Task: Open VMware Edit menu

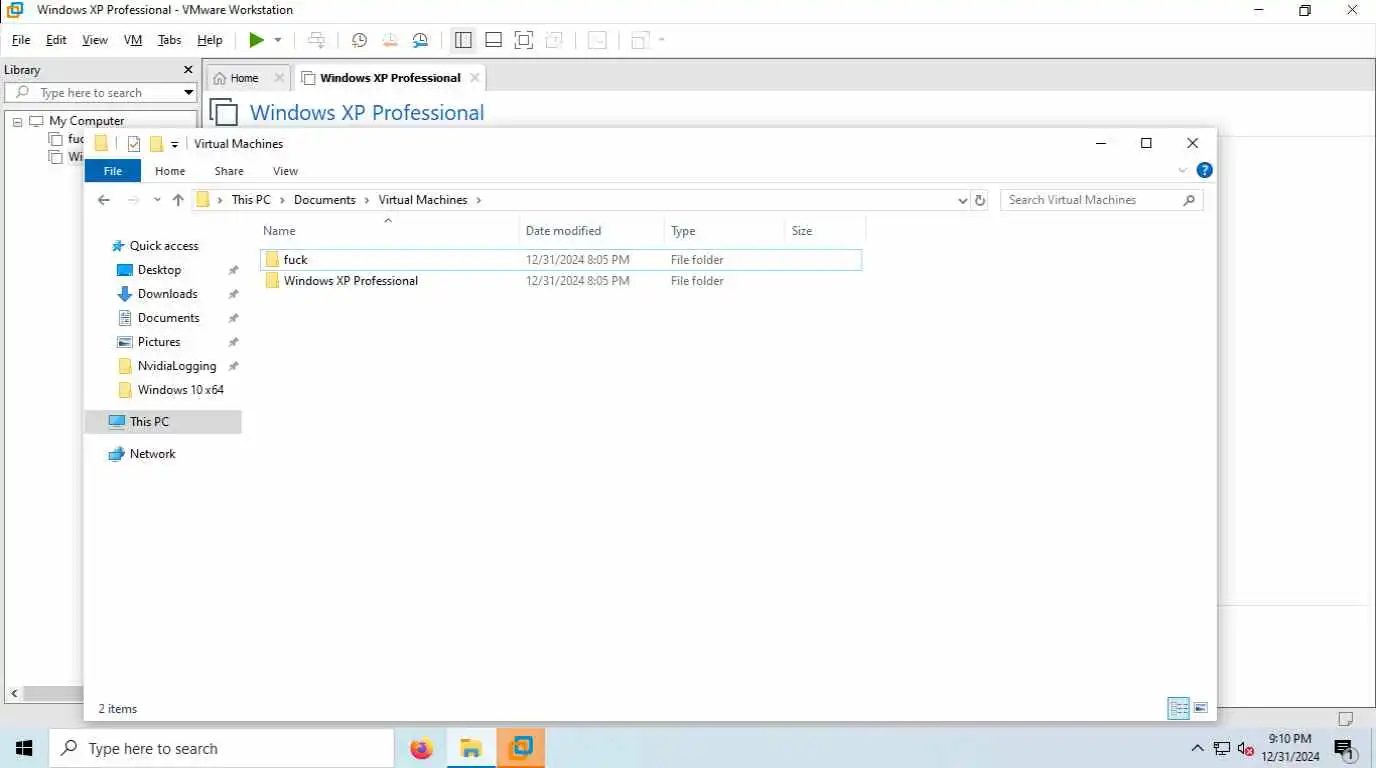Action: [x=56, y=40]
